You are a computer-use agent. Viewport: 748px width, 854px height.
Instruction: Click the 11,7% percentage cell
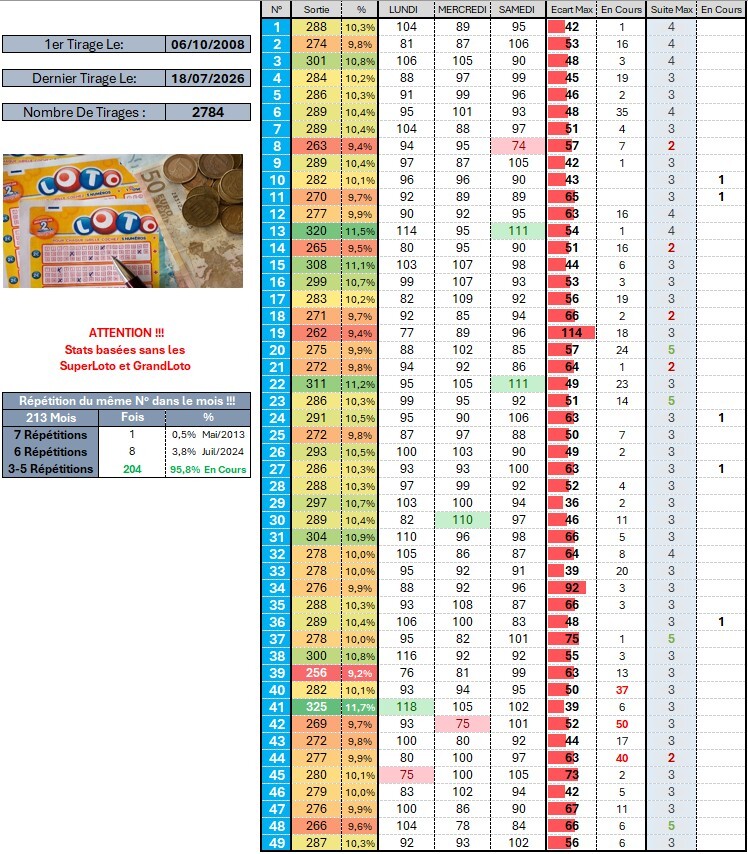point(360,707)
